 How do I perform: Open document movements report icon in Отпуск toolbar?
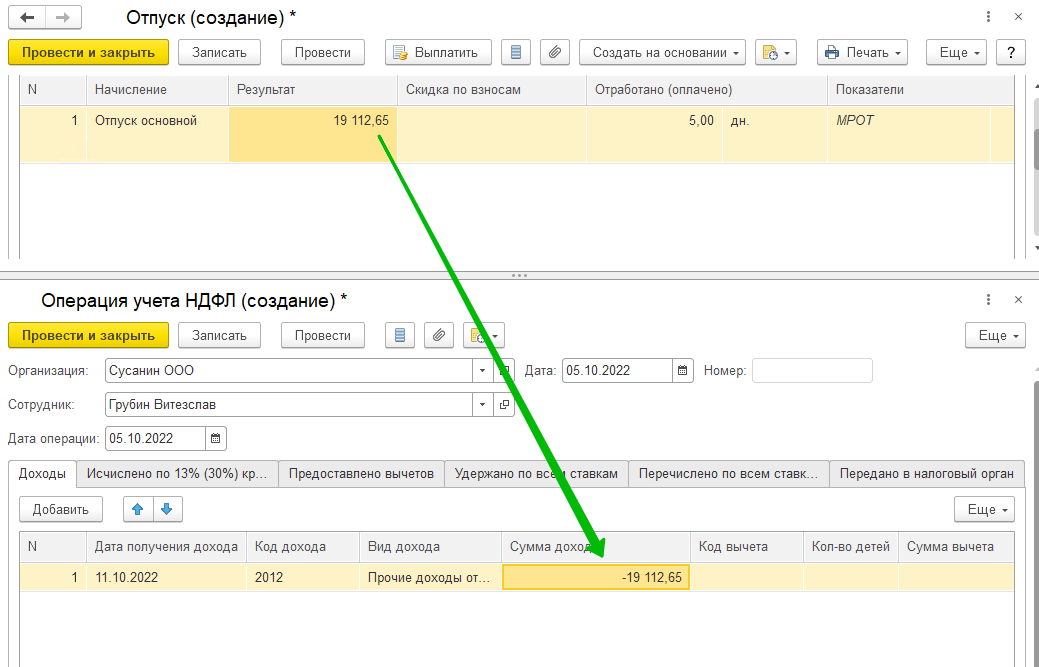pos(515,52)
